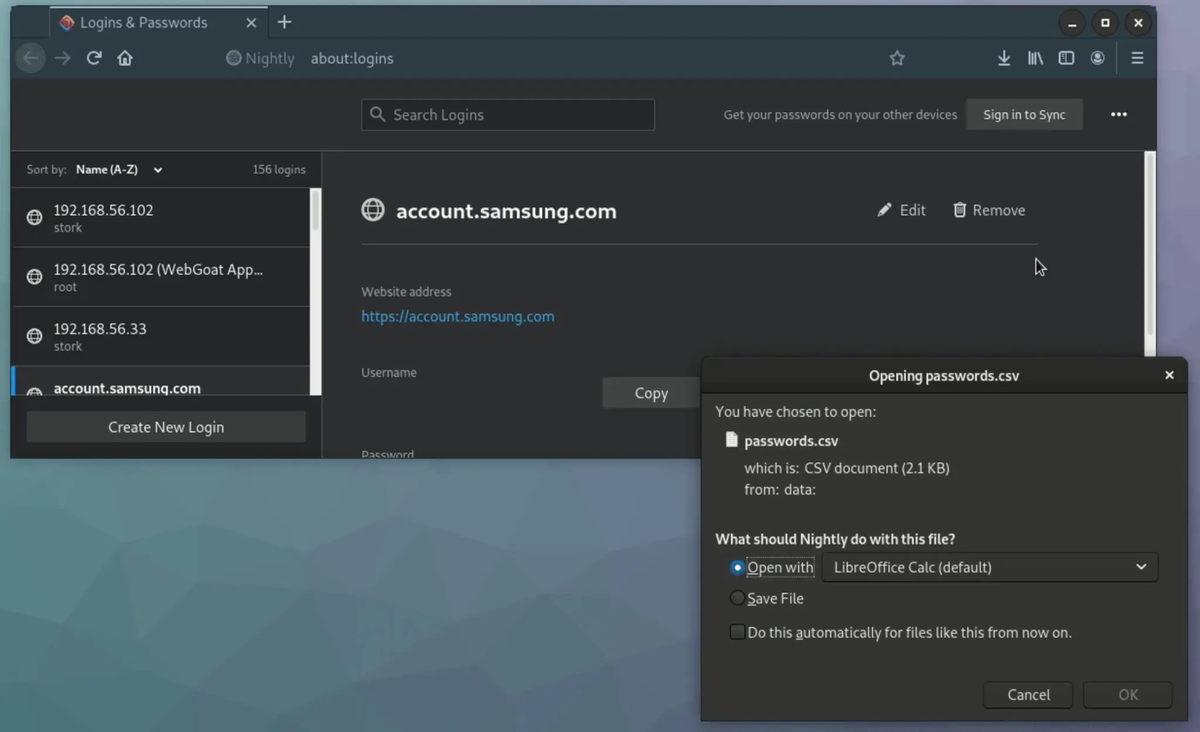Select the Open with radio button
1200x732 pixels.
pos(737,567)
